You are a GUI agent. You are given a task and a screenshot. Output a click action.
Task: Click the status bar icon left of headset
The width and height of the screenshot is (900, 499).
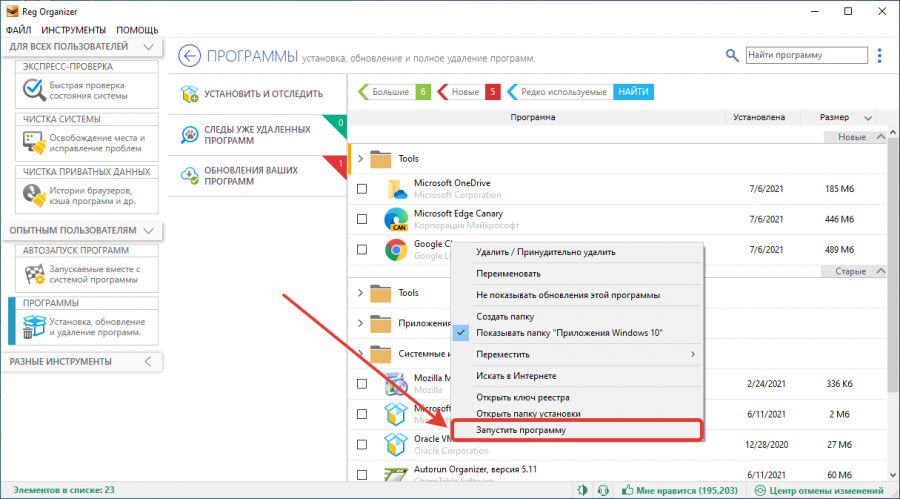[x=582, y=490]
